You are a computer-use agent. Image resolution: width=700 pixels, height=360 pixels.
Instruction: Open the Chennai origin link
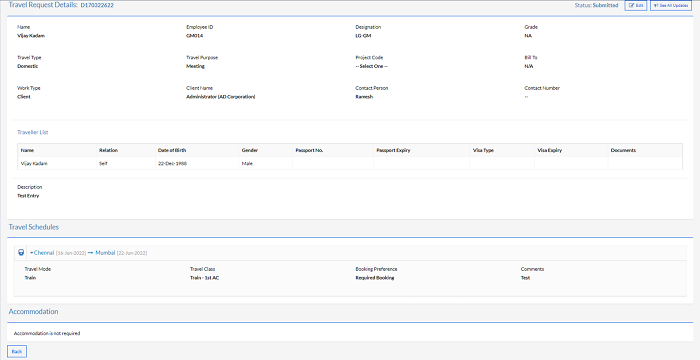coord(44,253)
